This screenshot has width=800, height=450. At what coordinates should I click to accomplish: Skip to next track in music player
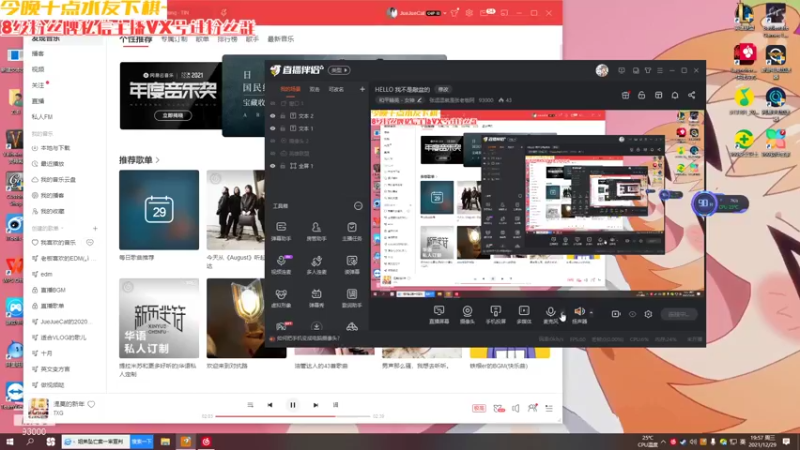click(x=316, y=405)
